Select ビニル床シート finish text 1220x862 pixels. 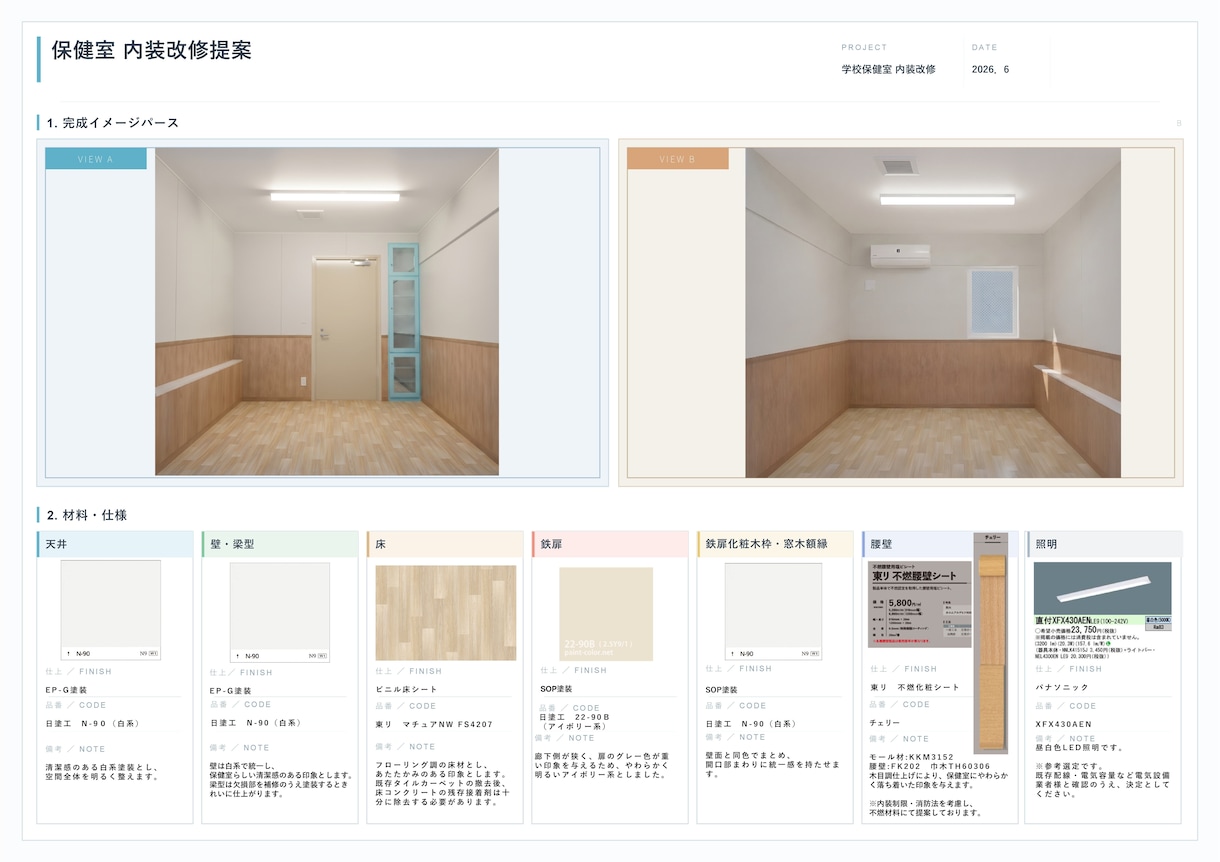(406, 690)
